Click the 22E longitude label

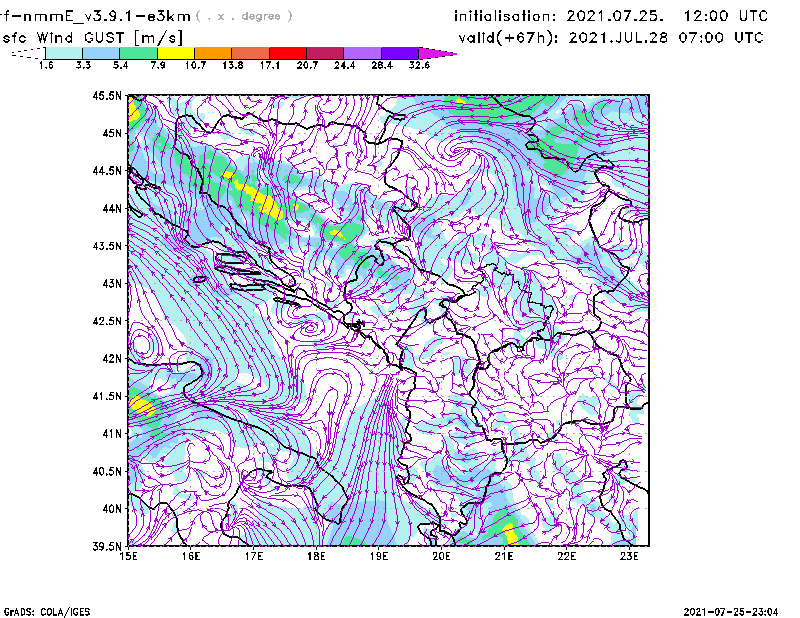point(567,556)
